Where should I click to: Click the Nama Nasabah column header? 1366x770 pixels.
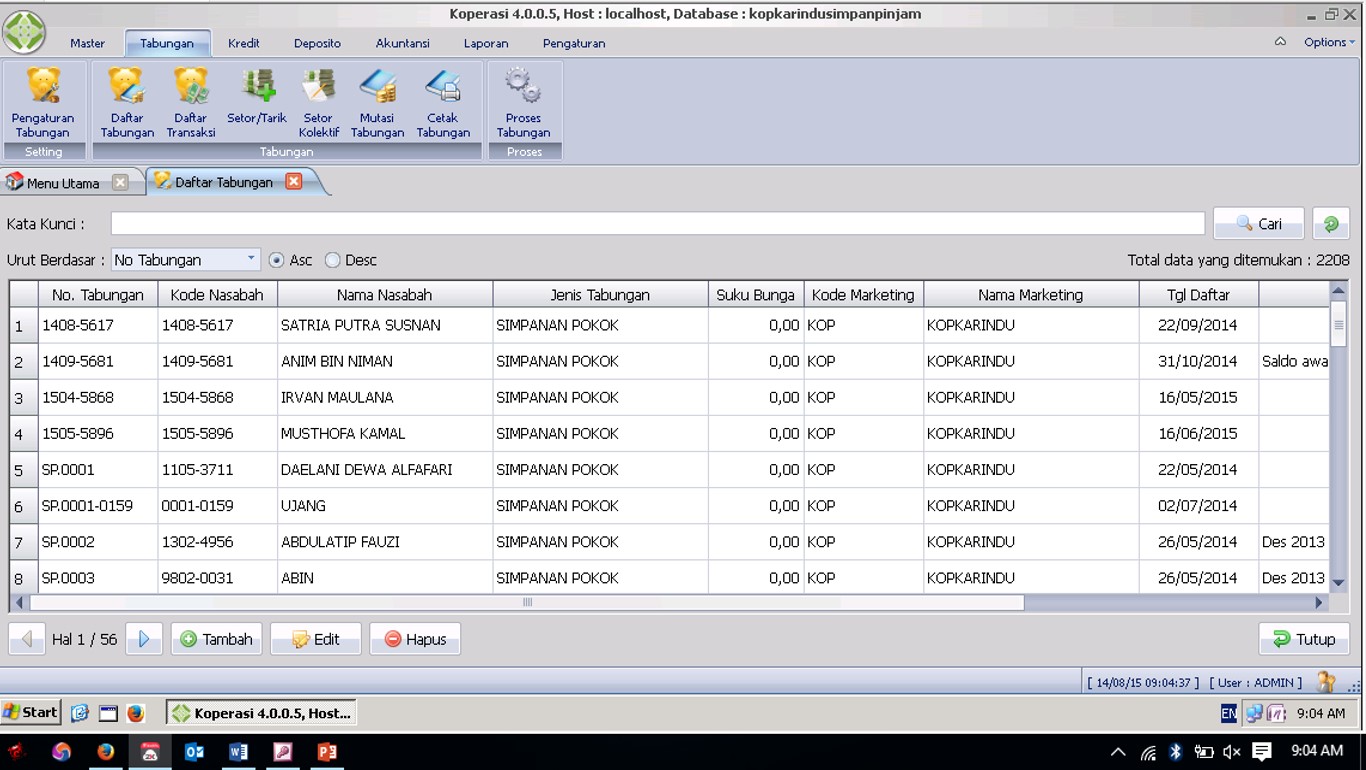point(385,295)
